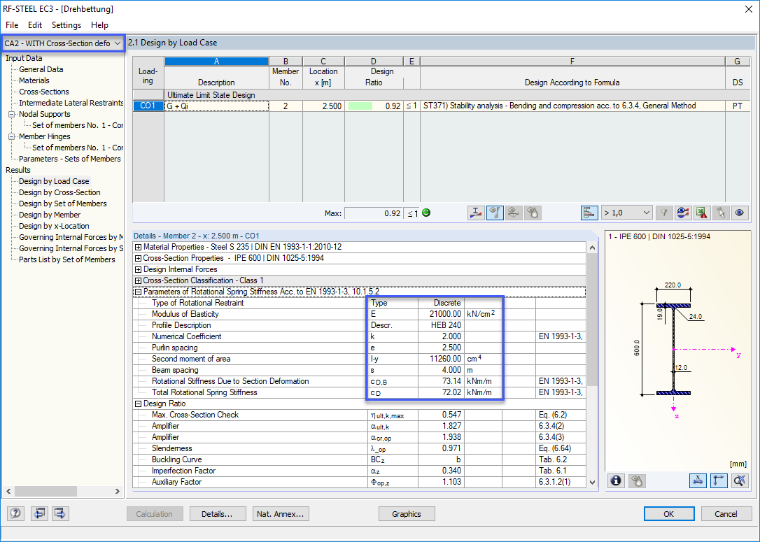Click the eye view mode icon
This screenshot has height=542, width=760.
[739, 213]
